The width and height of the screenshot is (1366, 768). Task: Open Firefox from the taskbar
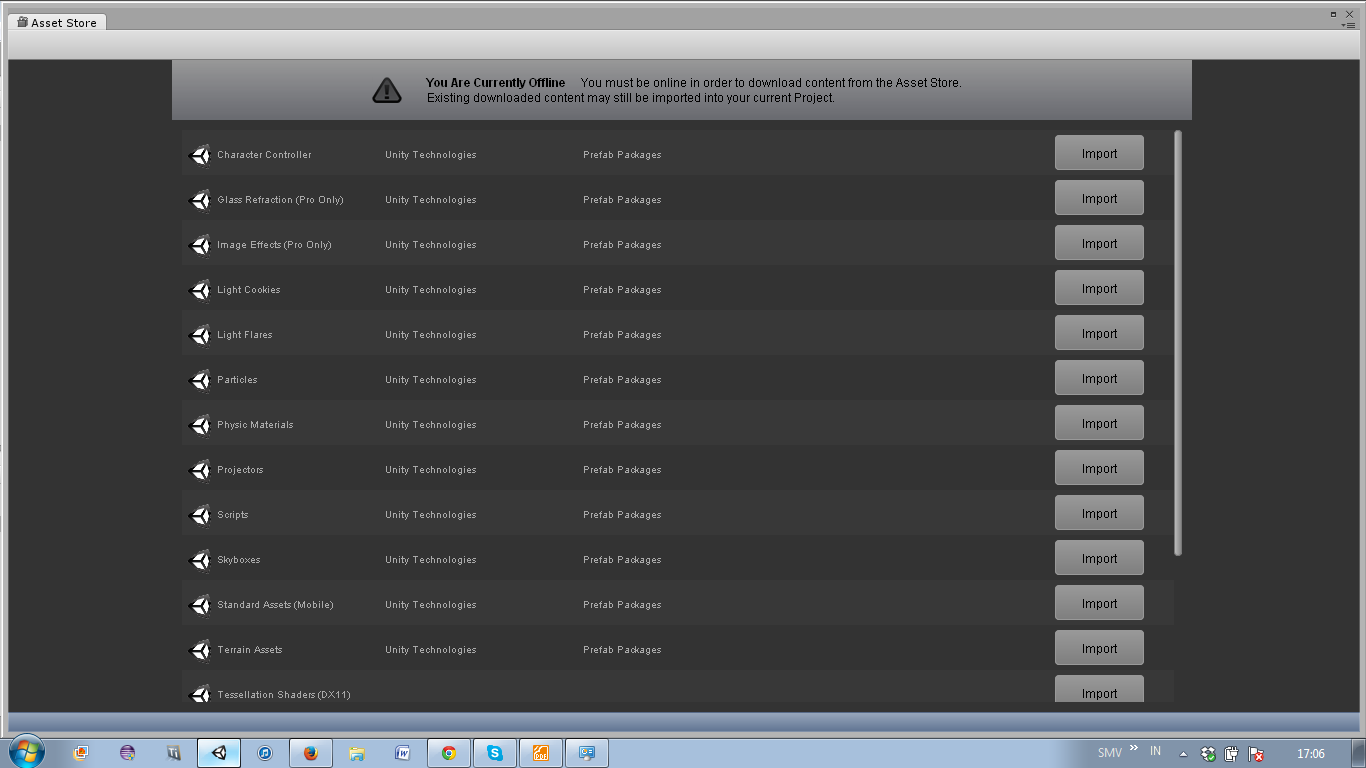(311, 753)
